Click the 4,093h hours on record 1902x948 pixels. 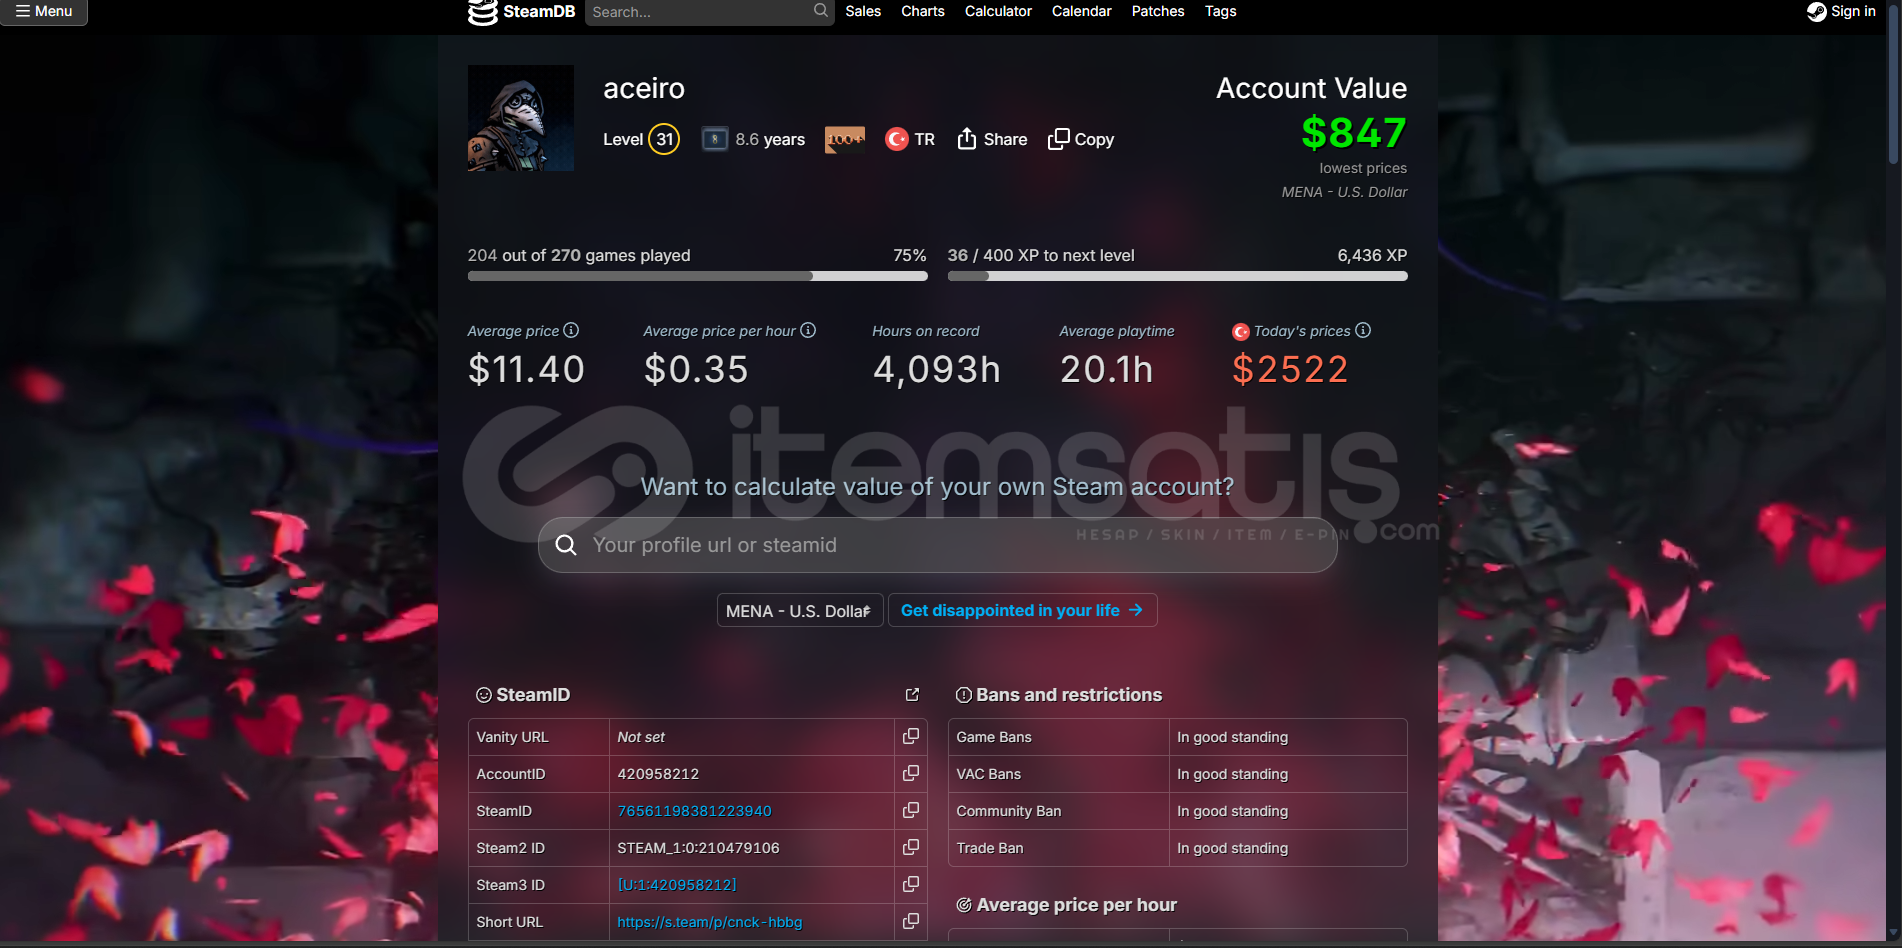936,369
